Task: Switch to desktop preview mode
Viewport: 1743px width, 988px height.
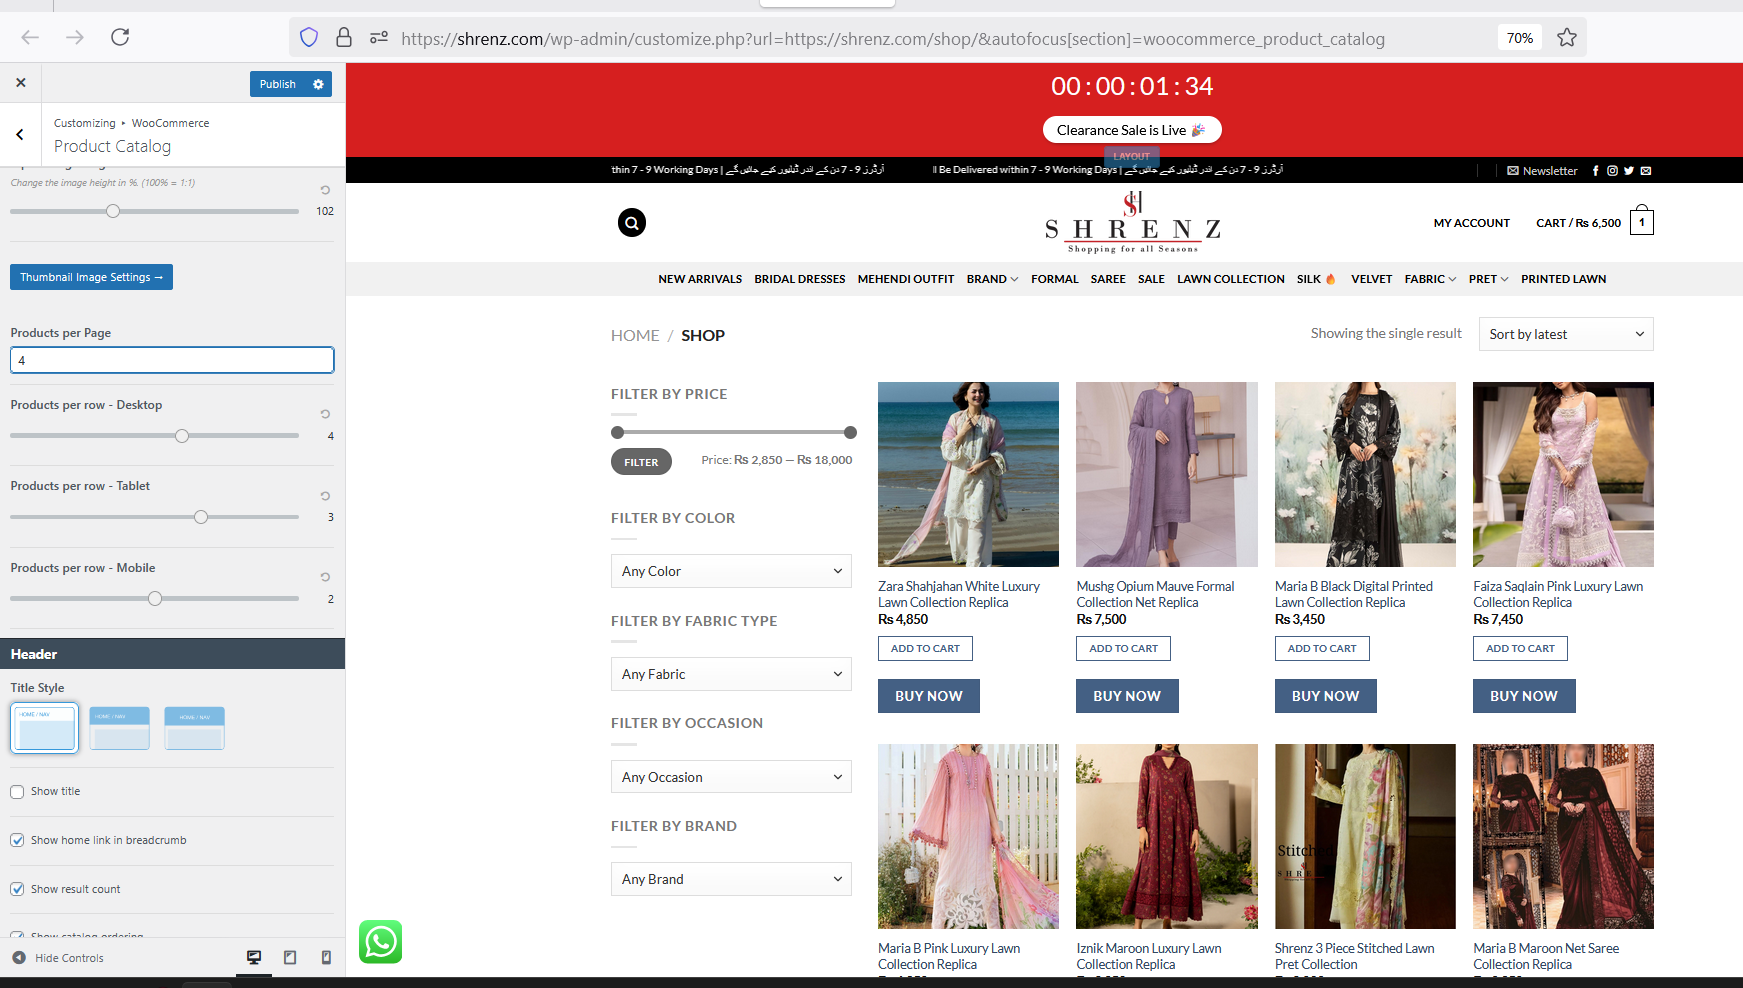Action: [254, 958]
